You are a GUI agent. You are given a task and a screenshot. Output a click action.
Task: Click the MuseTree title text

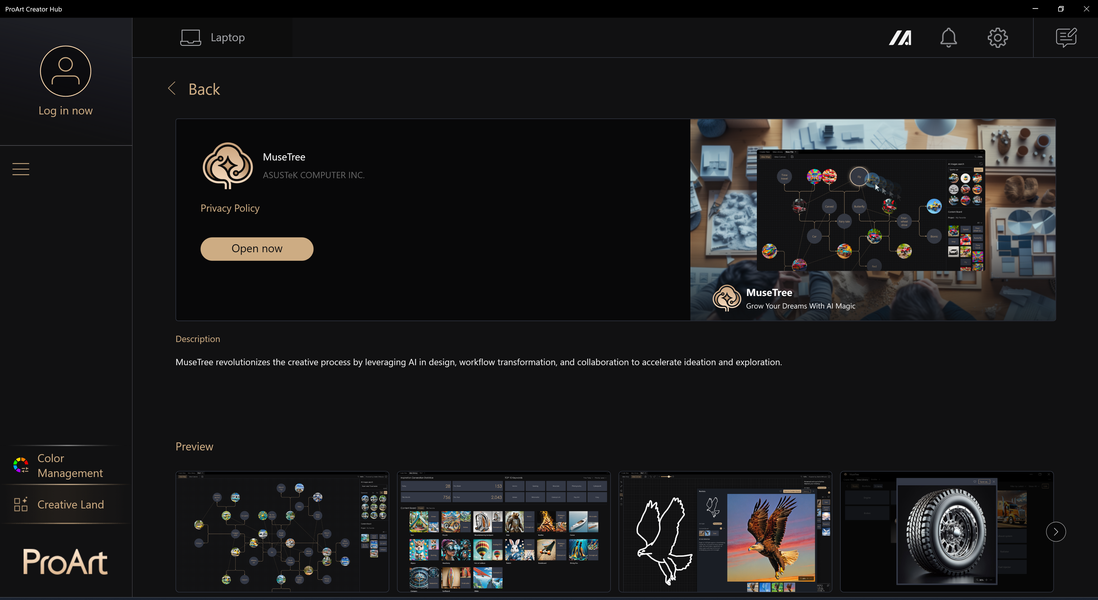284,157
